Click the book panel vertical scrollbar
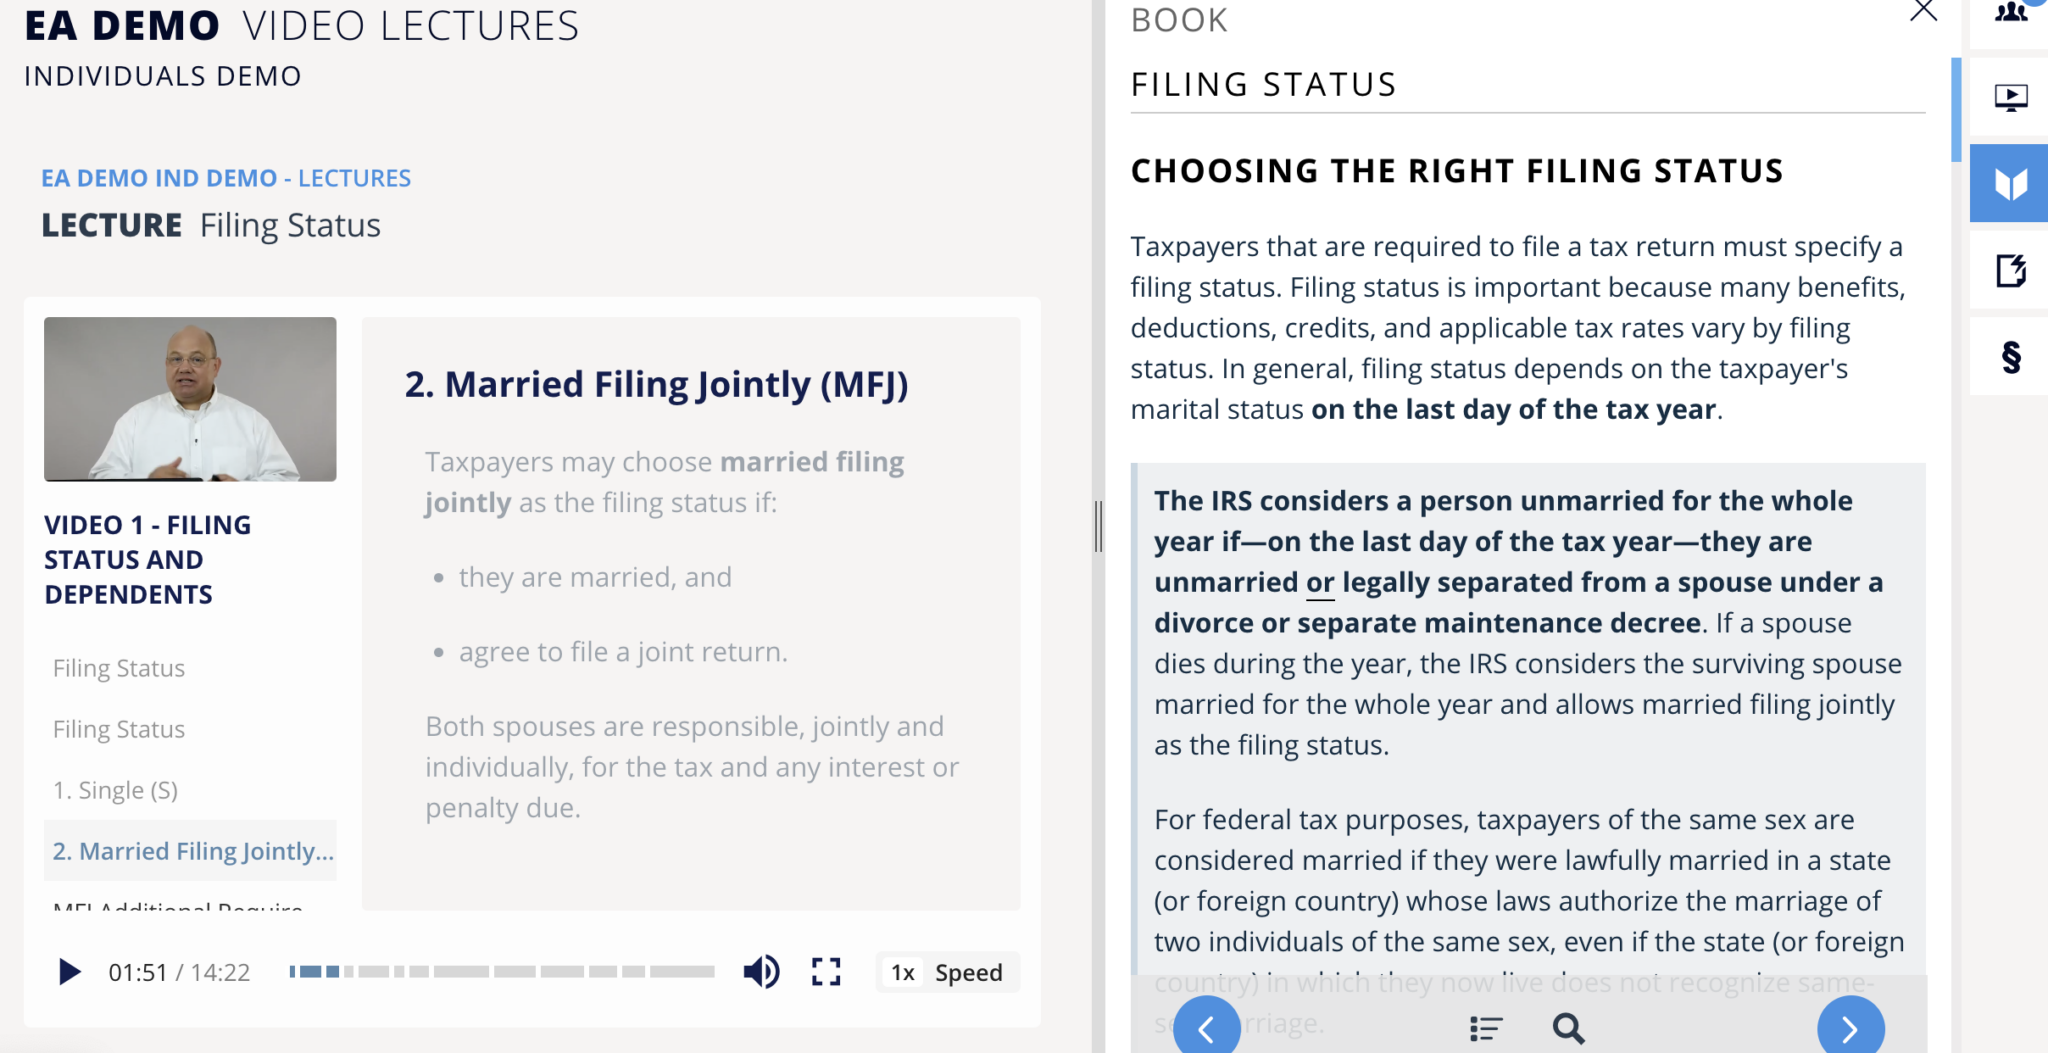Image resolution: width=2048 pixels, height=1053 pixels. click(1956, 110)
